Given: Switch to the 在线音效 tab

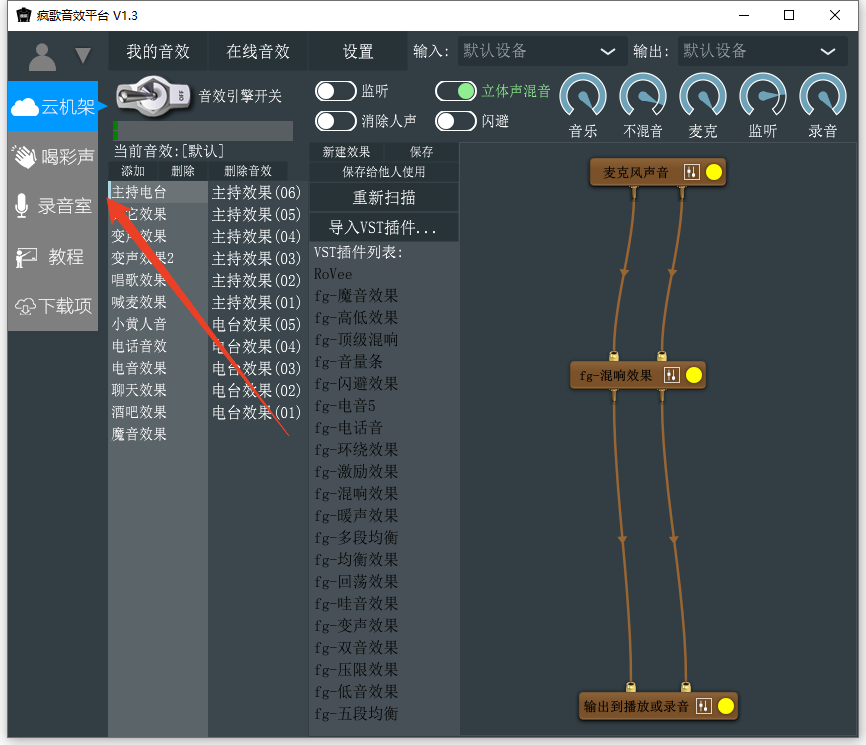Looking at the screenshot, I should coord(257,51).
